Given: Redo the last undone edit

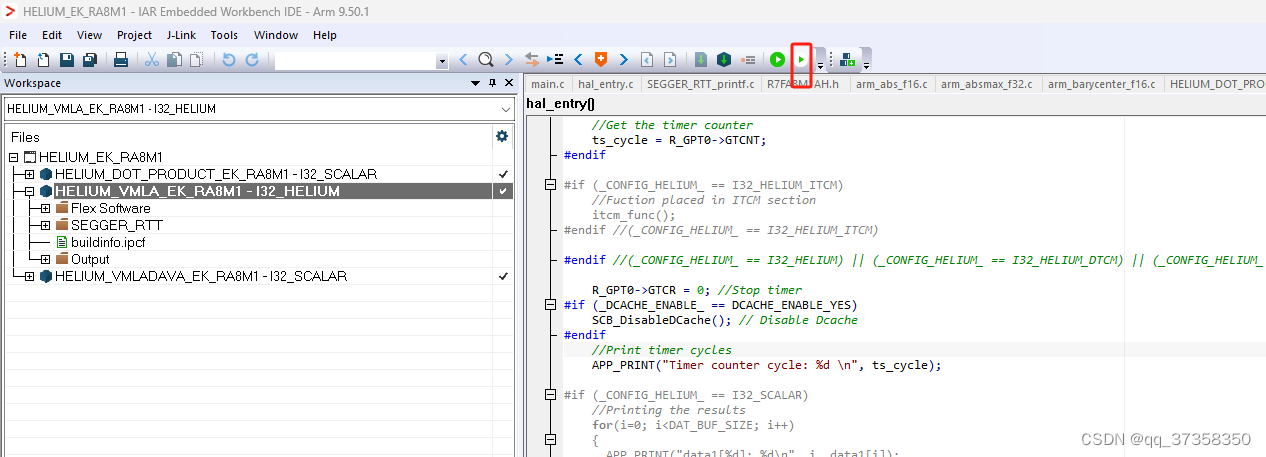Looking at the screenshot, I should [251, 60].
